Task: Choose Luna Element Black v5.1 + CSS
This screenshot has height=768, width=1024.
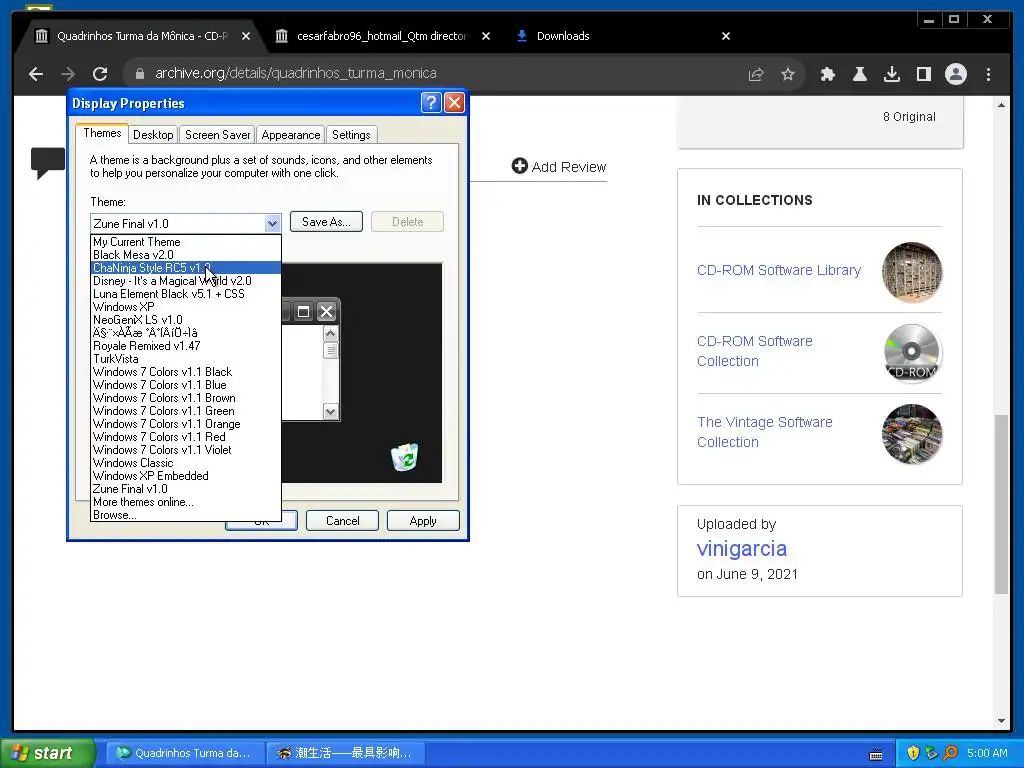Action: [185, 294]
